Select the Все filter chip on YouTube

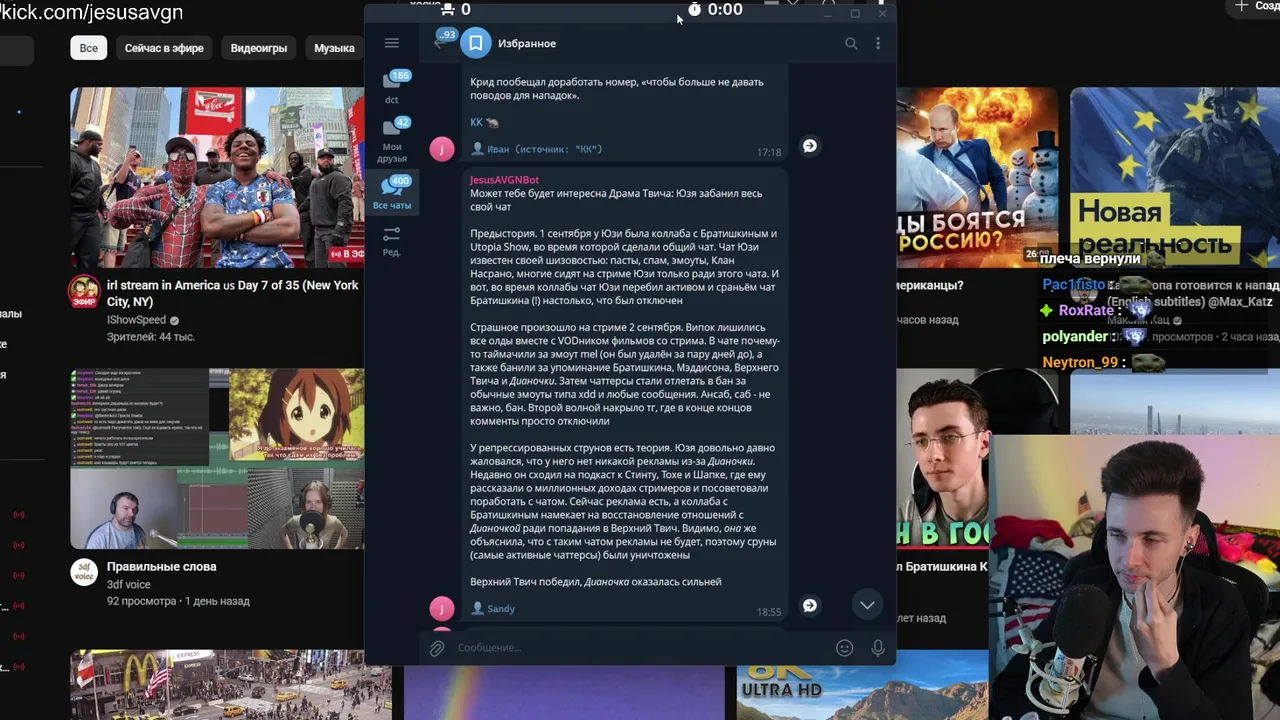pos(89,48)
